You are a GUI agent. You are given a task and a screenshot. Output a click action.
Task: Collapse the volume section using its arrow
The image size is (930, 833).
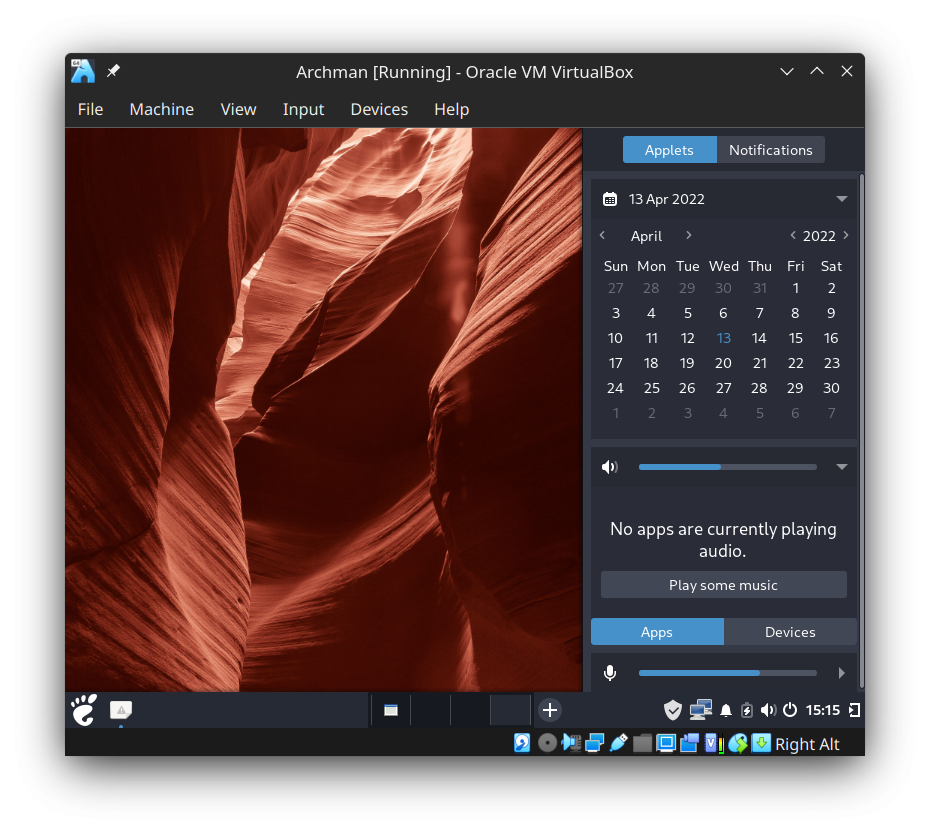pyautogui.click(x=842, y=467)
